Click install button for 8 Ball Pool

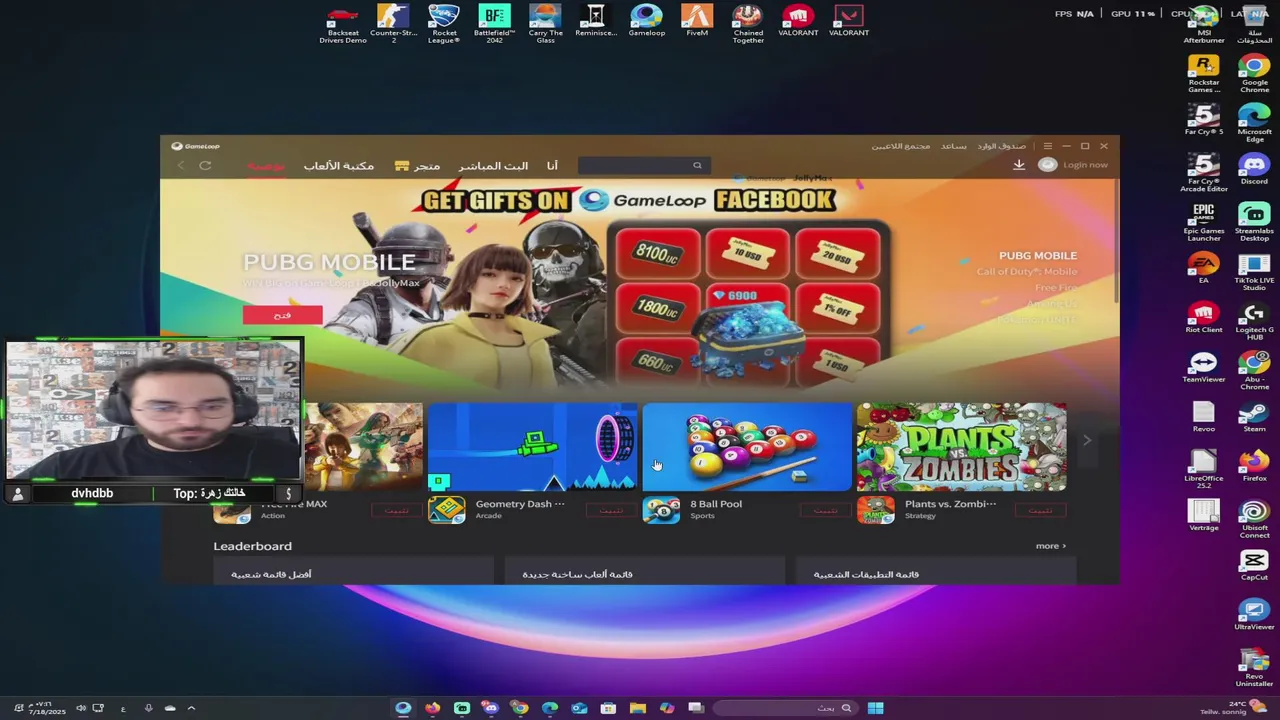pyautogui.click(x=825, y=511)
